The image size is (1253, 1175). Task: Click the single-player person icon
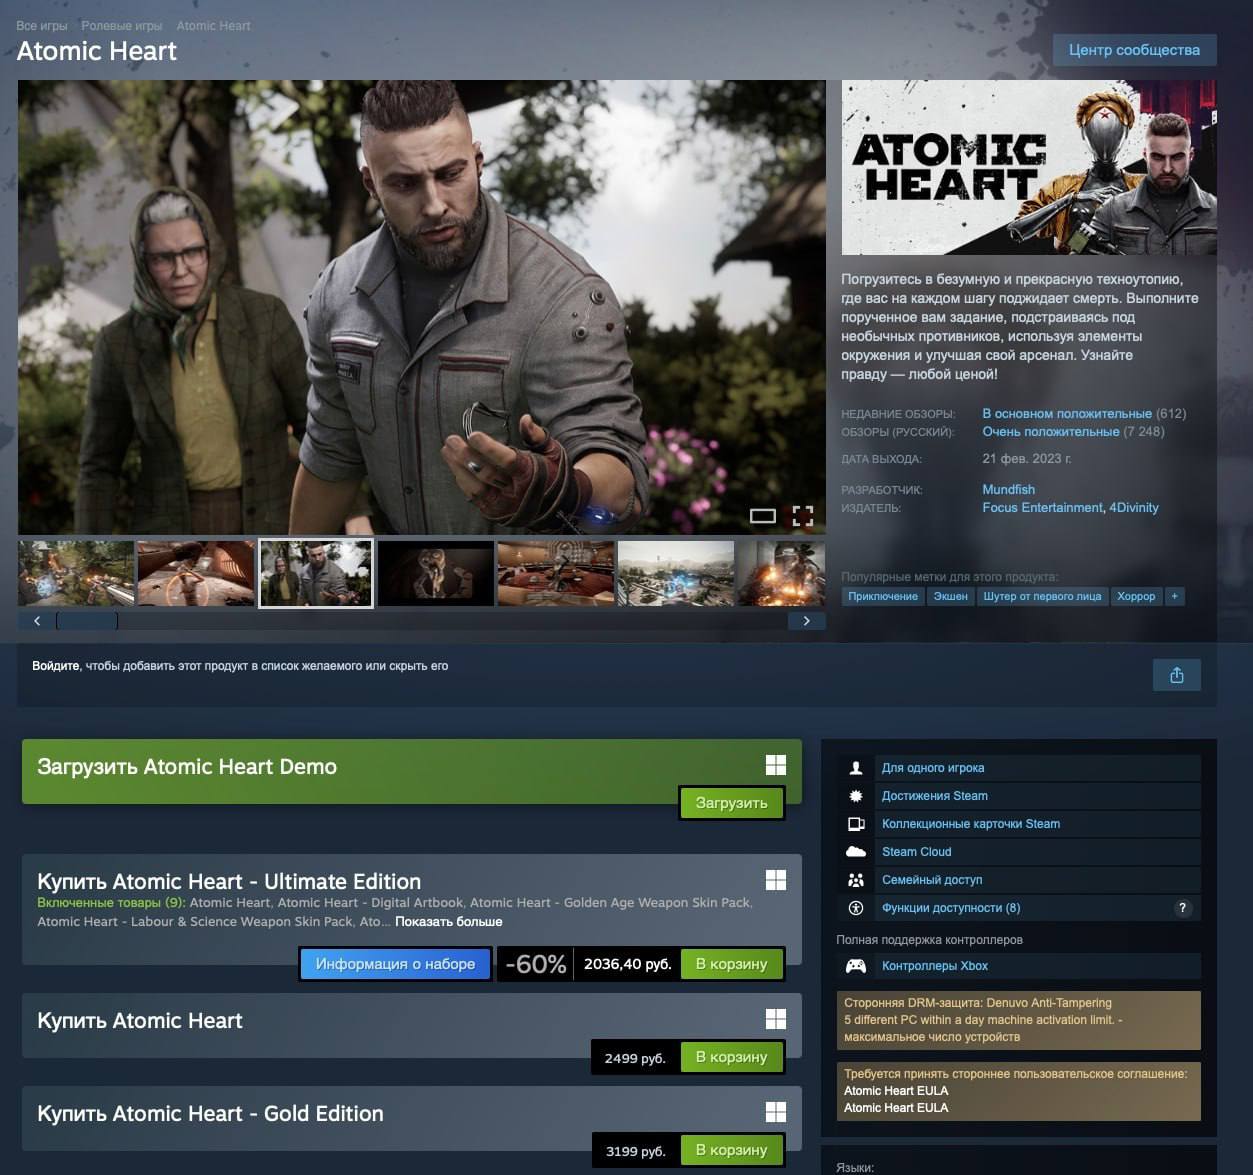click(x=856, y=768)
